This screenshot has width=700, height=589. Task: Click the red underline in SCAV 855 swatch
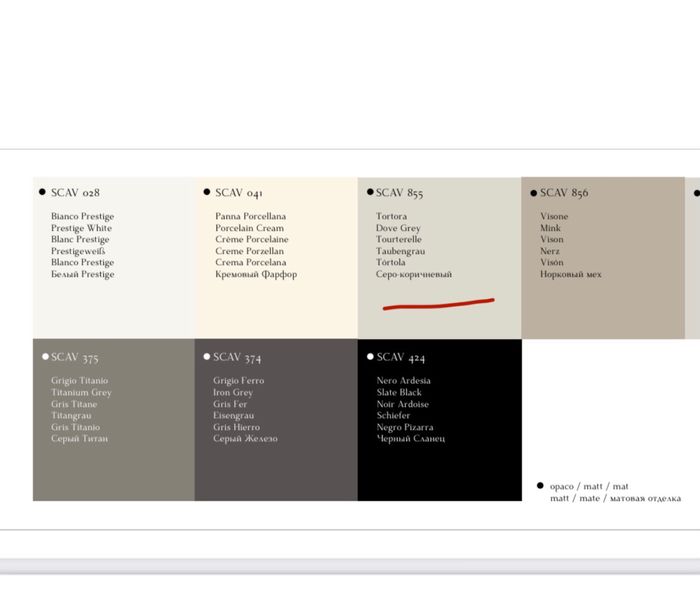click(x=438, y=303)
